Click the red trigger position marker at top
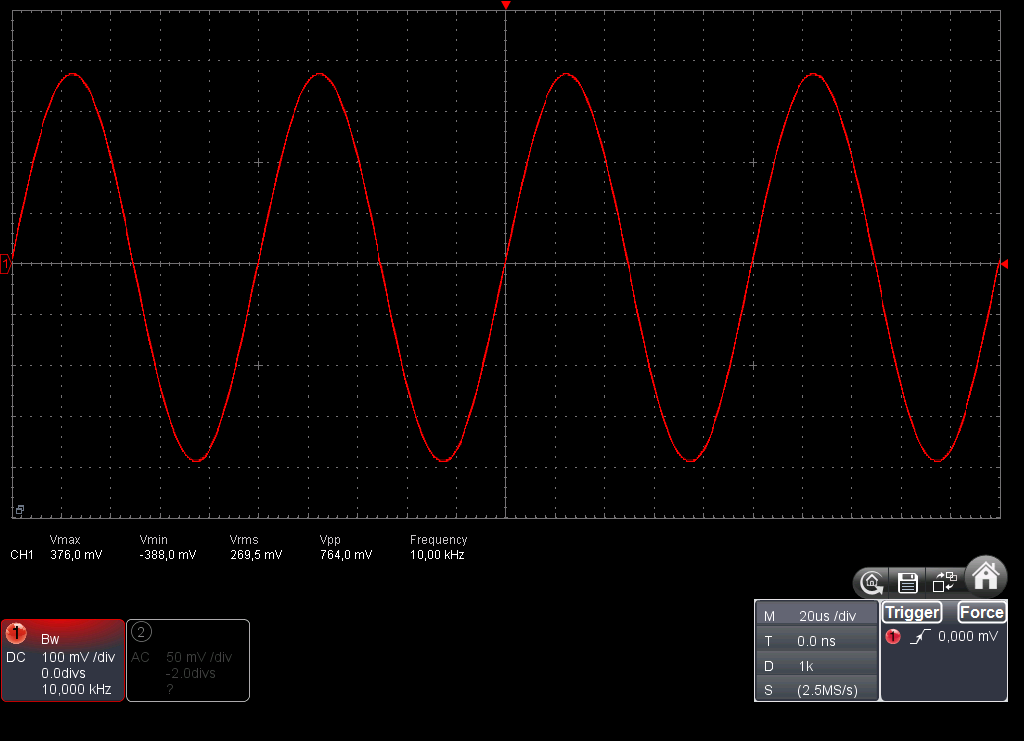This screenshot has height=741, width=1024. point(506,6)
